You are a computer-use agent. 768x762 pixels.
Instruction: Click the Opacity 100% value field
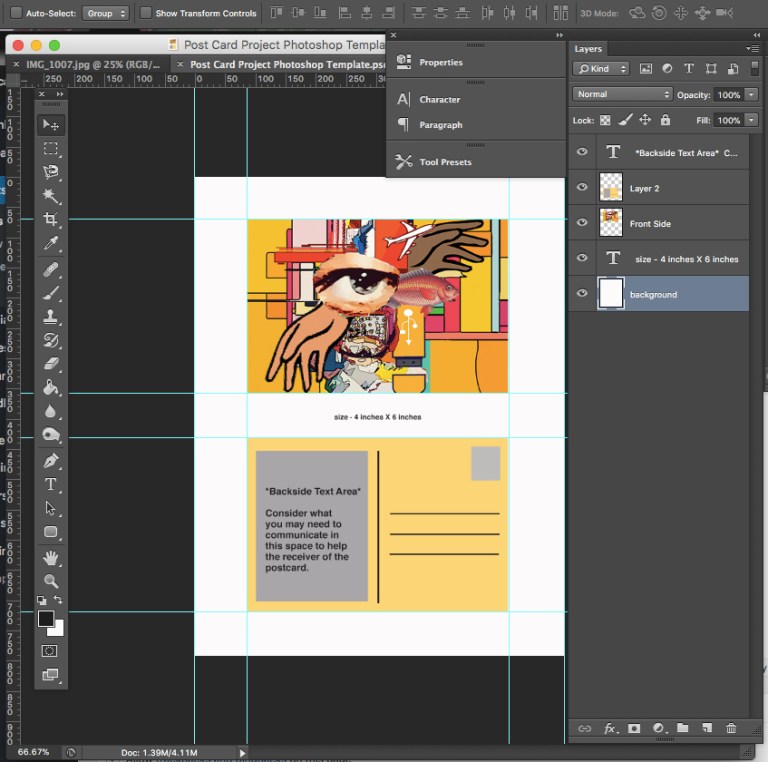click(x=729, y=95)
